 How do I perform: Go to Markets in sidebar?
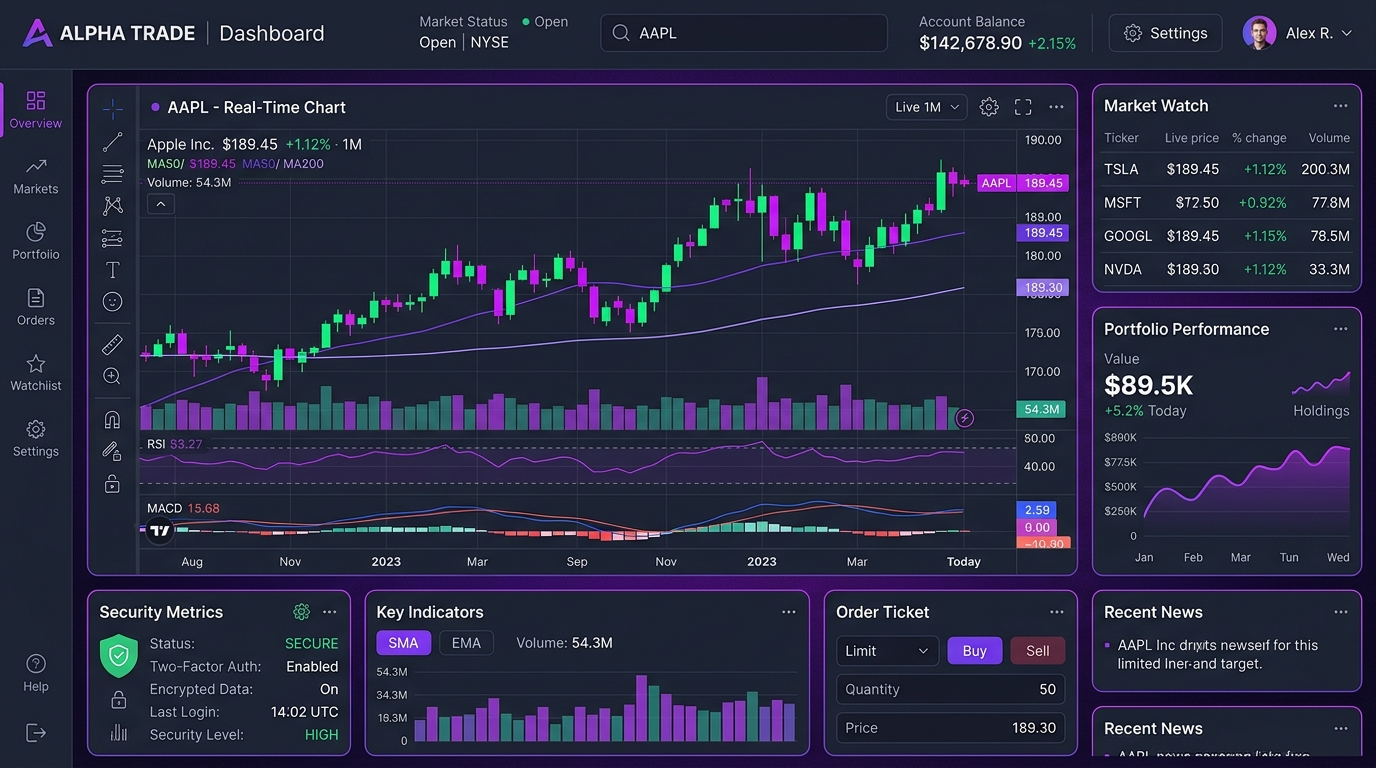pos(36,176)
